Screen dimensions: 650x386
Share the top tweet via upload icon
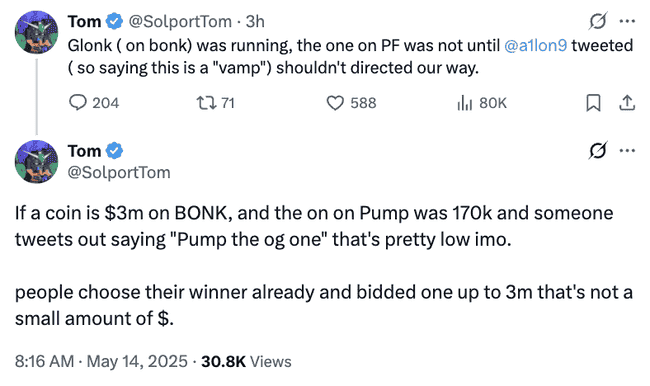coord(627,103)
